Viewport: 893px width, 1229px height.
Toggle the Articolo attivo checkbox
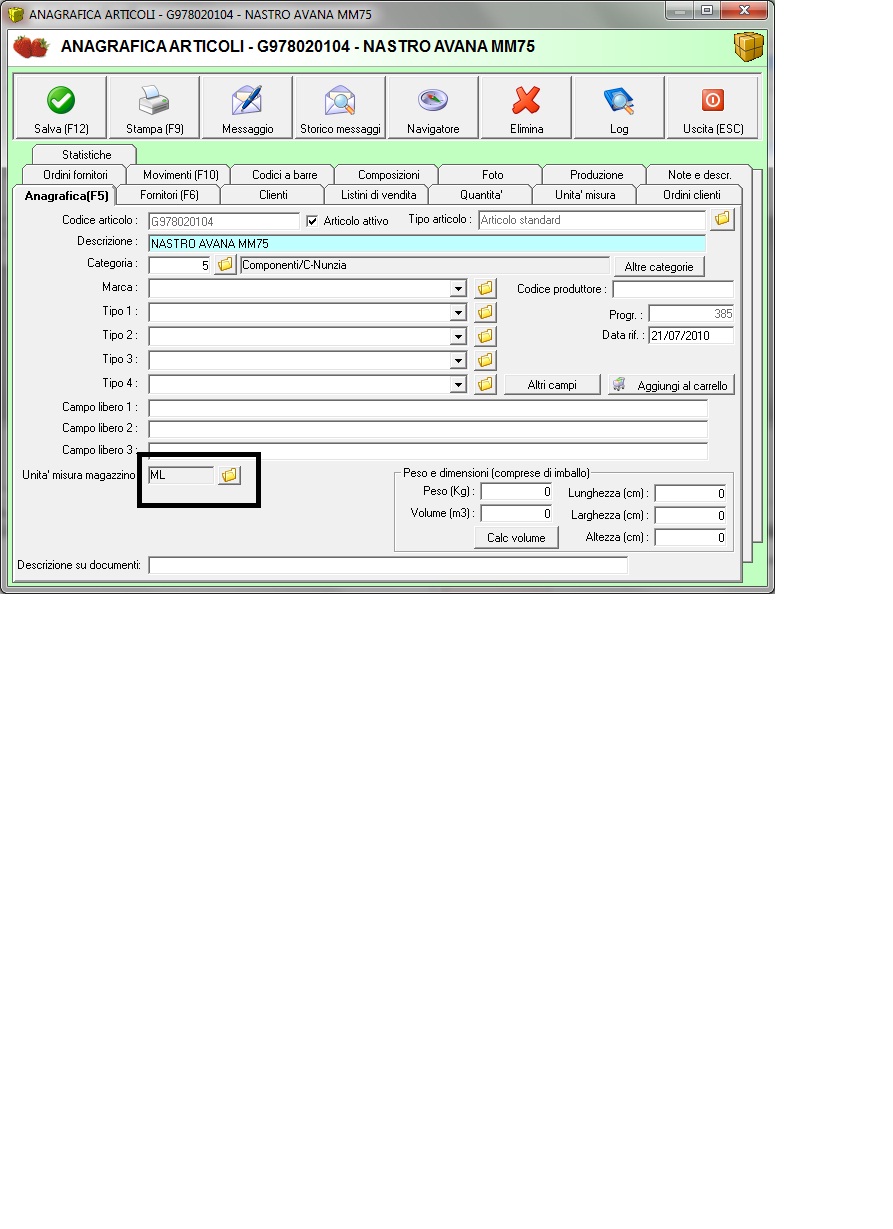pos(312,220)
